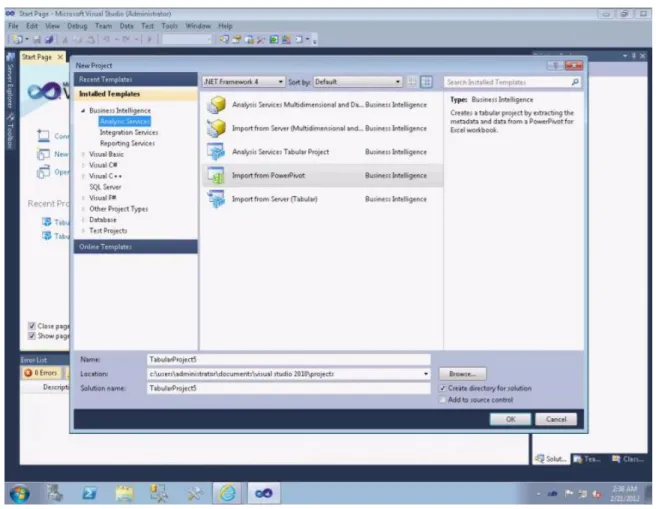This screenshot has height=509, width=656.
Task: Click the 0 Errors filter button
Action: click(x=41, y=373)
